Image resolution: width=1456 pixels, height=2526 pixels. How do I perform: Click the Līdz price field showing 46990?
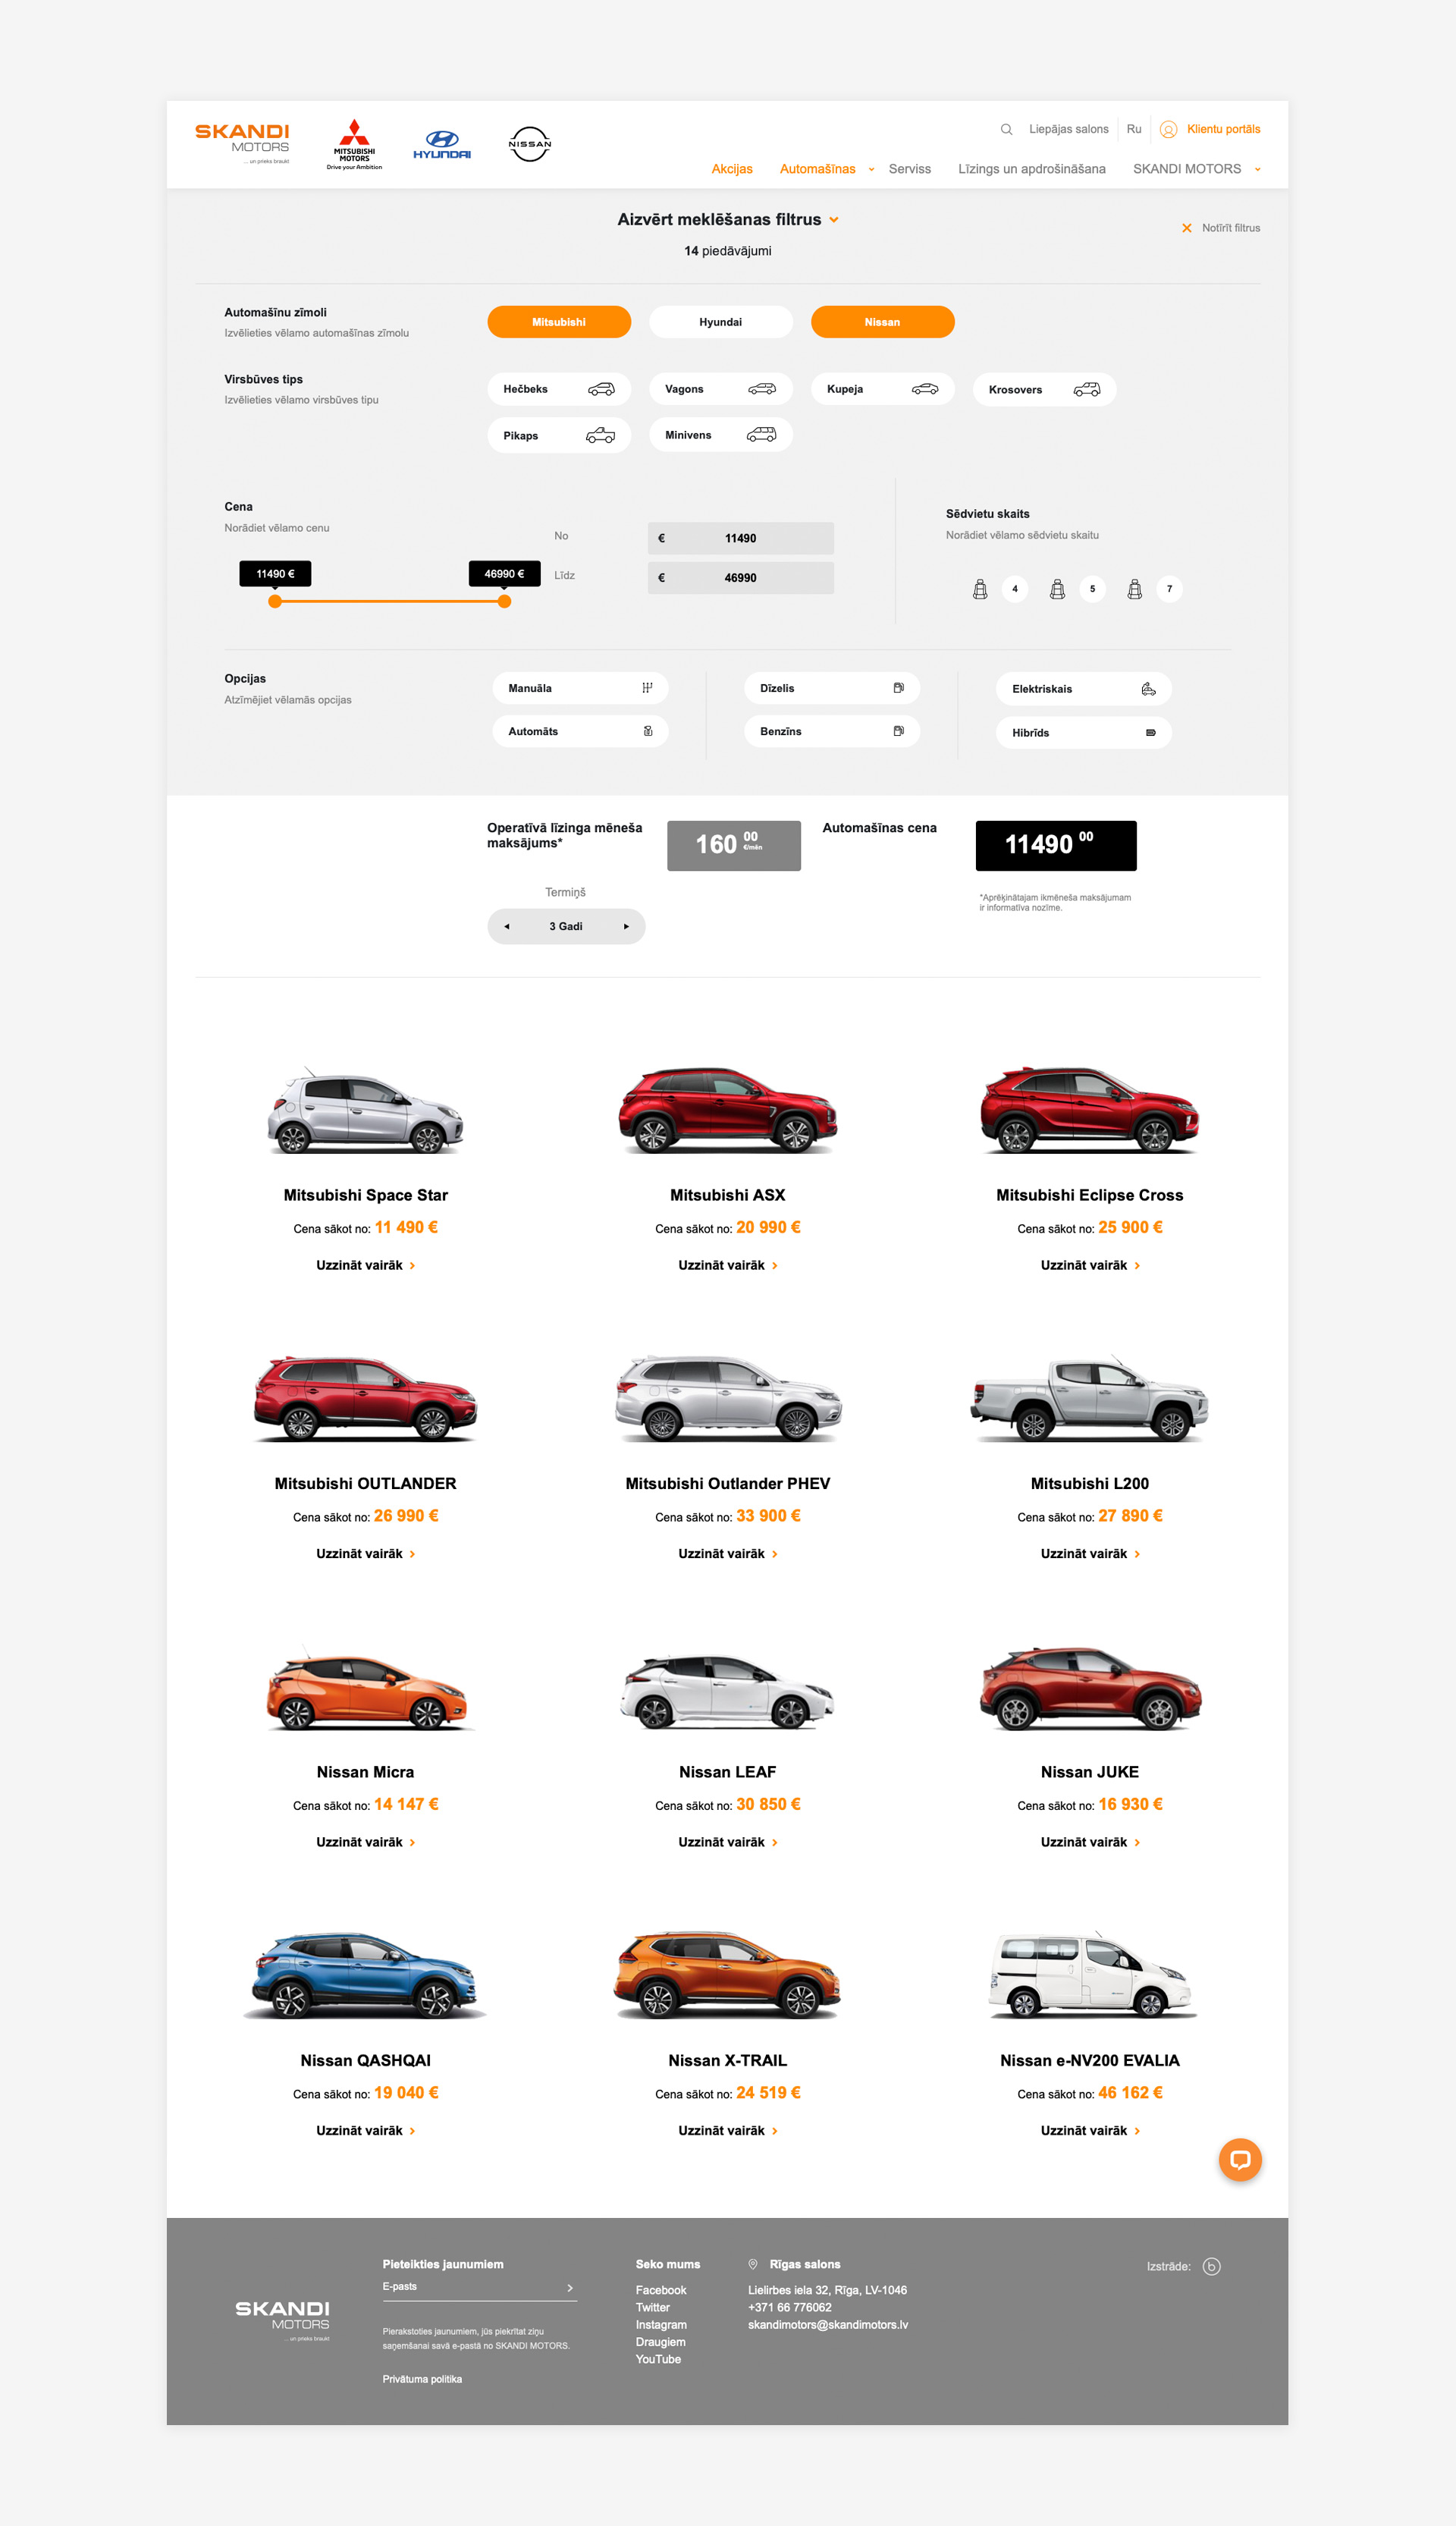[741, 578]
